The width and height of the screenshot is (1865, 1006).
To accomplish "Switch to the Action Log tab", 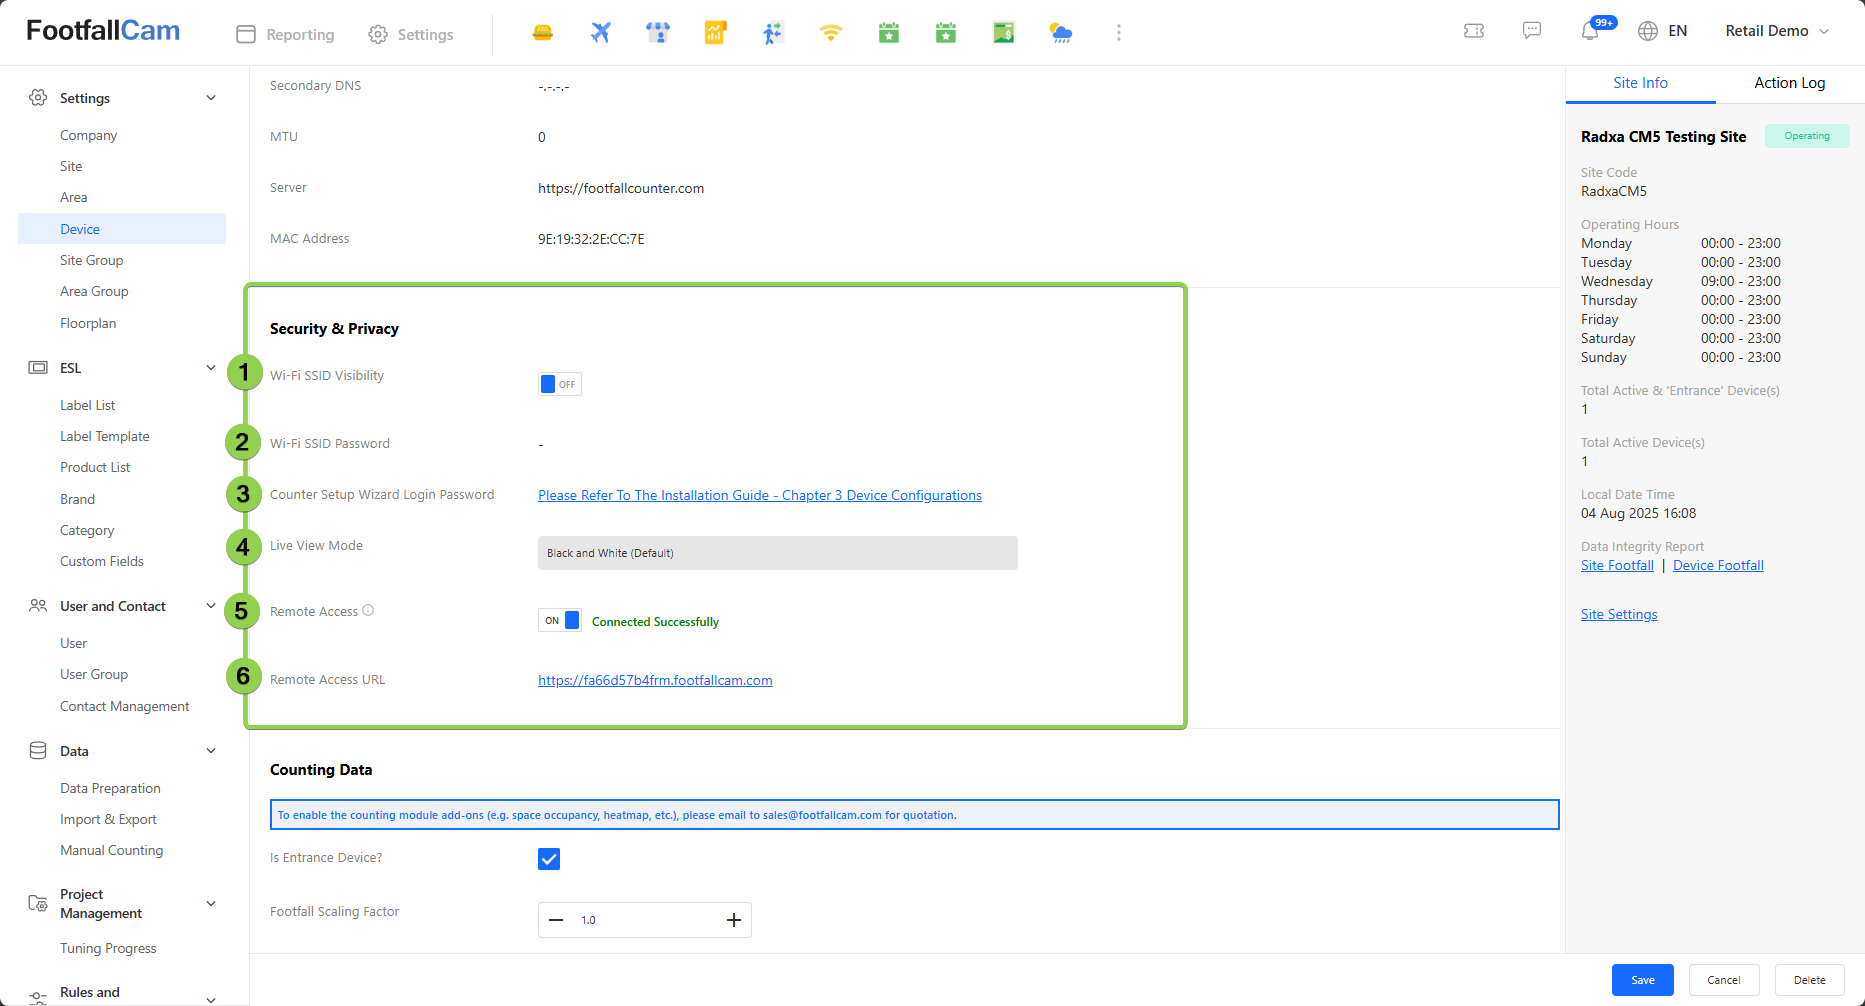I will 1789,83.
